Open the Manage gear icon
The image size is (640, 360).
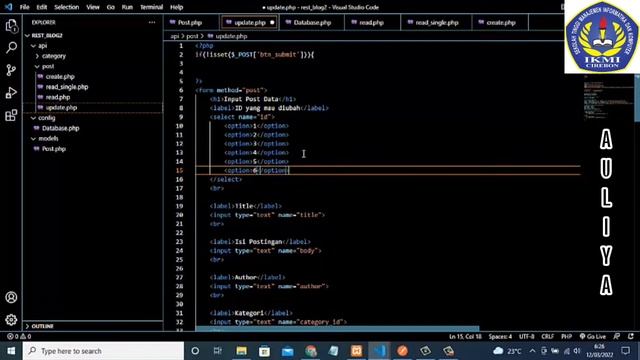[11, 320]
